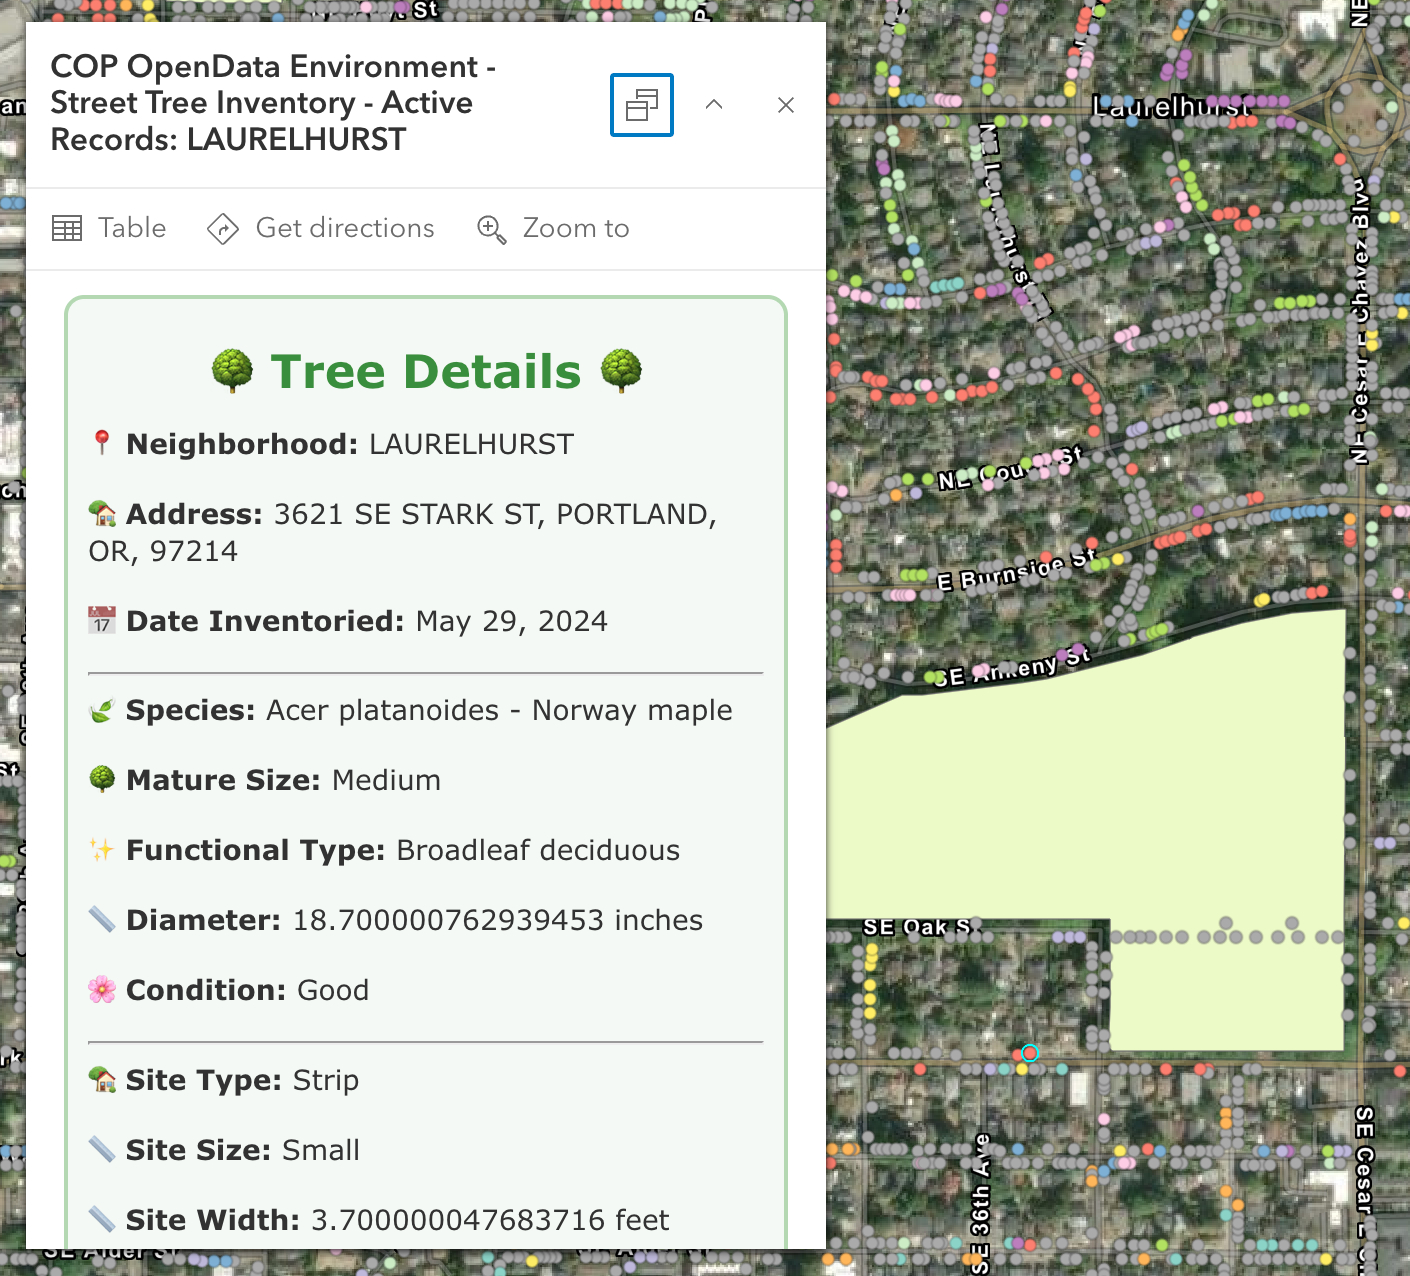Viewport: 1410px width, 1276px height.
Task: Close the Tree Details popup
Action: tap(786, 105)
